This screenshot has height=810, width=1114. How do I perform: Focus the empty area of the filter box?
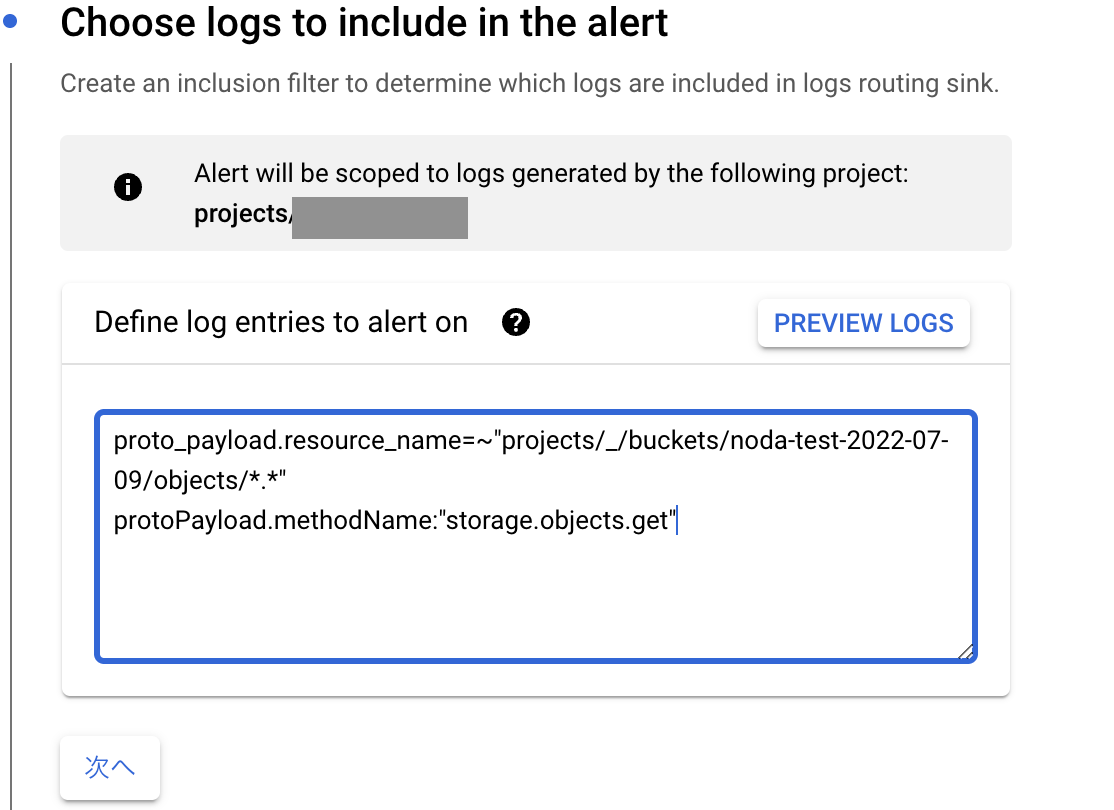coord(536,595)
